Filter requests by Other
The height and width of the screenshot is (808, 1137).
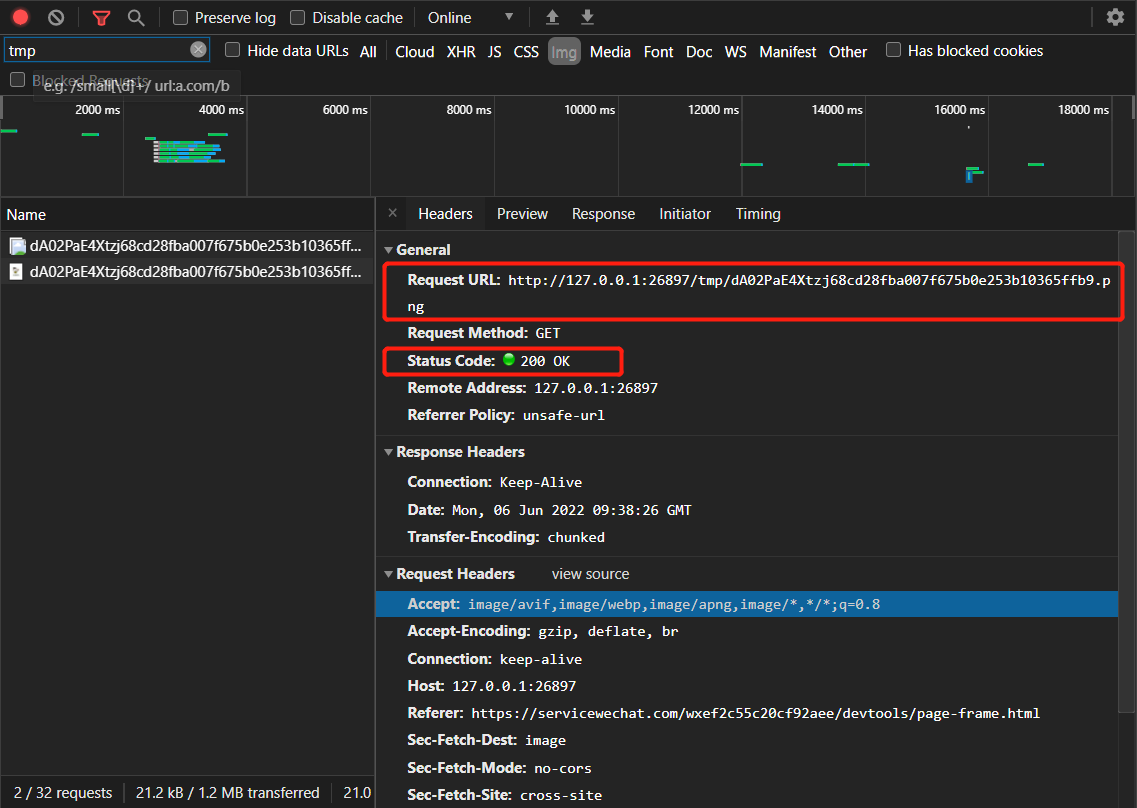tap(848, 51)
